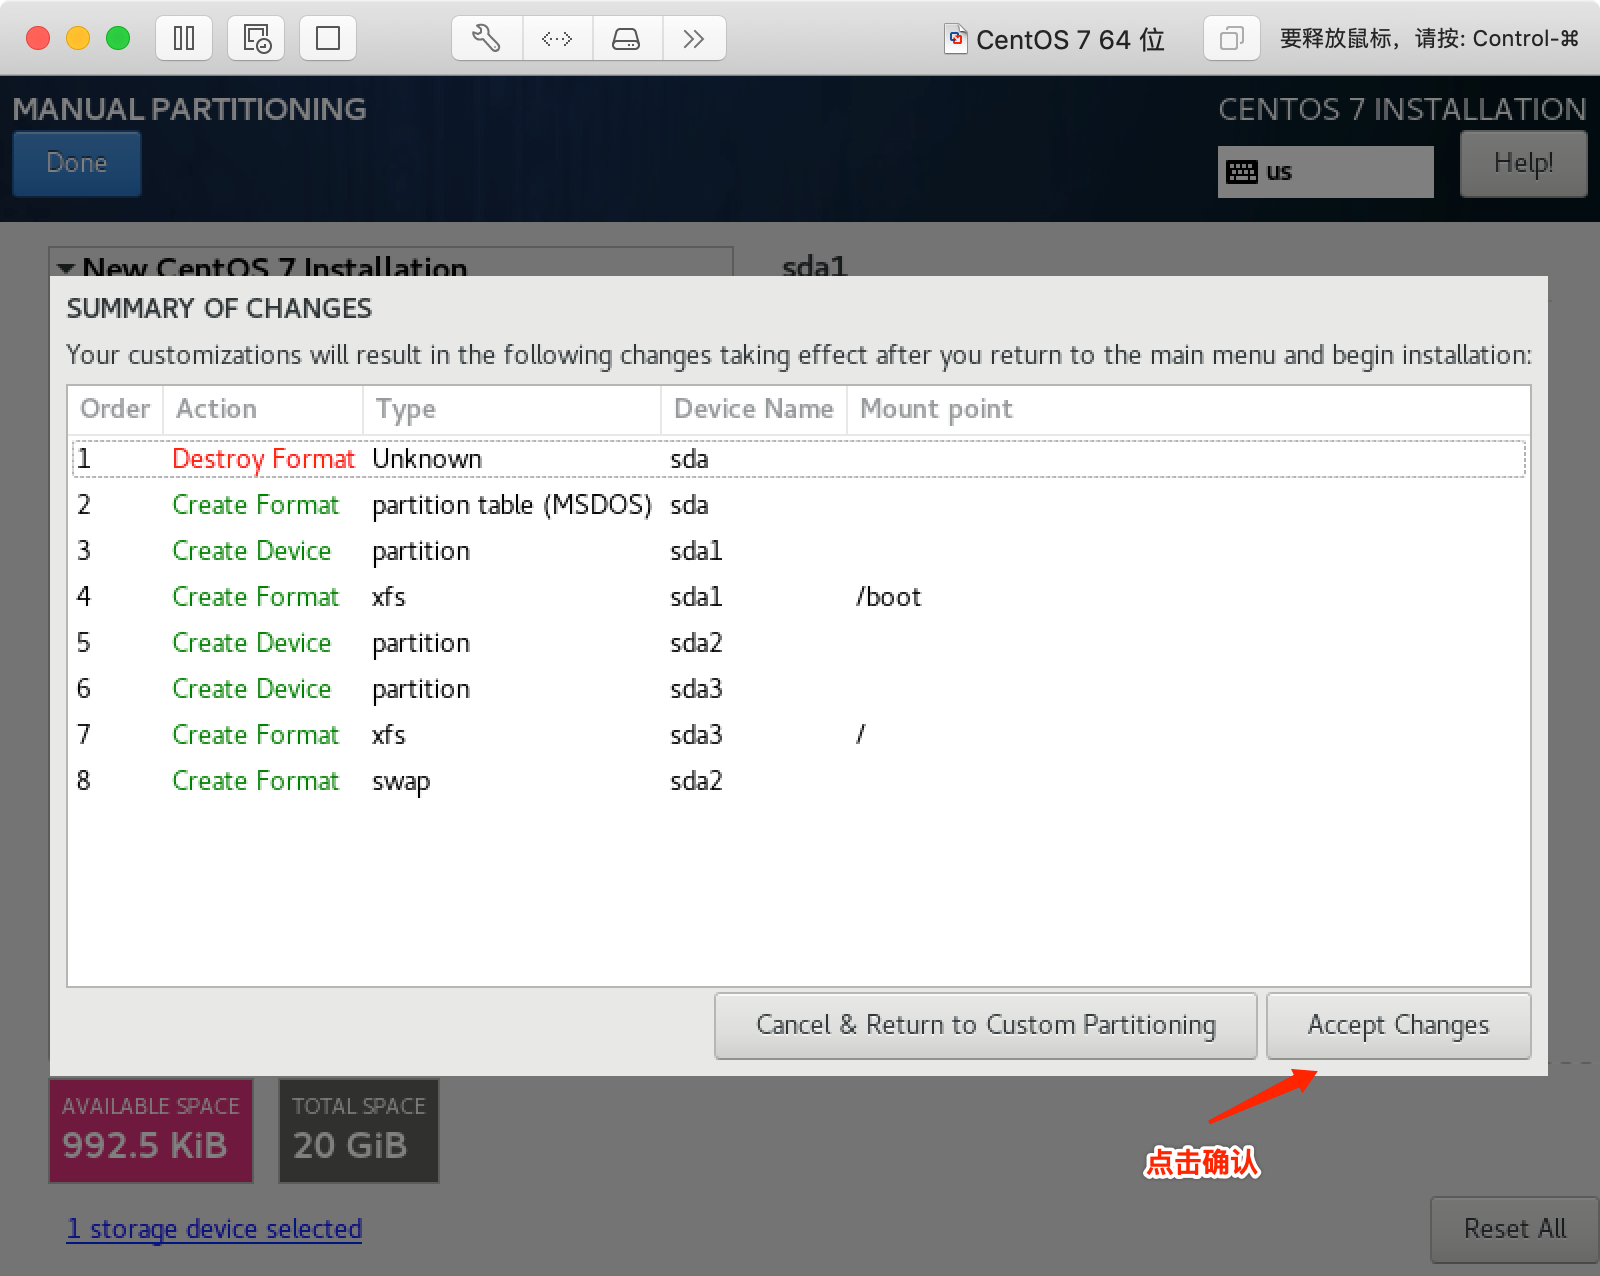Click 'Create Format' in order row 8
The width and height of the screenshot is (1600, 1276).
point(255,781)
